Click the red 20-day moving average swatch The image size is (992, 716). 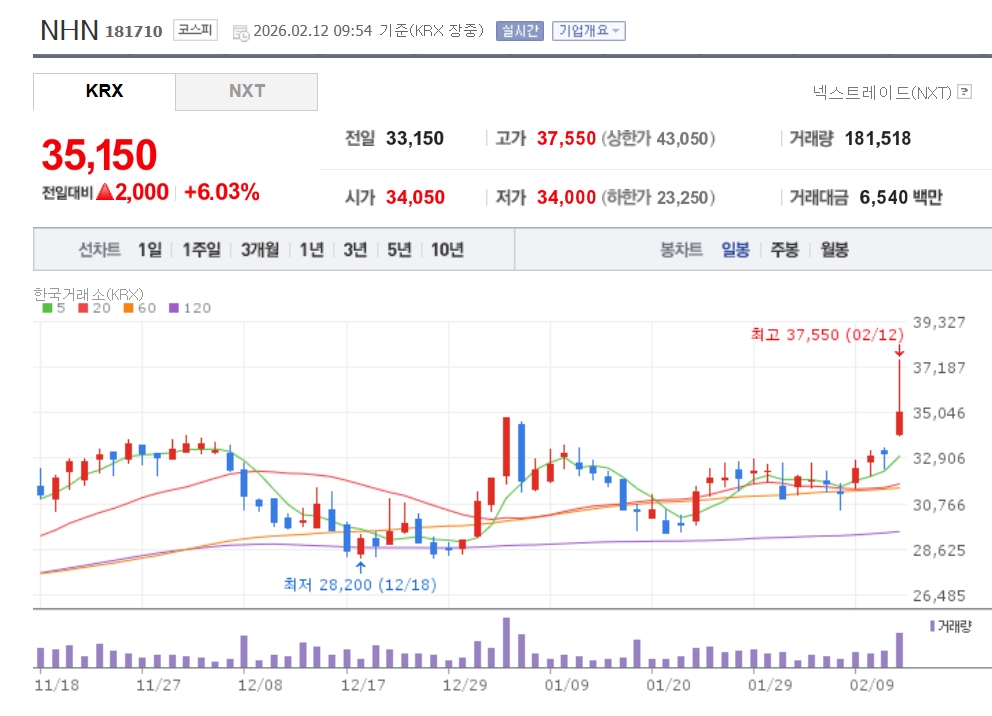pyautogui.click(x=83, y=308)
